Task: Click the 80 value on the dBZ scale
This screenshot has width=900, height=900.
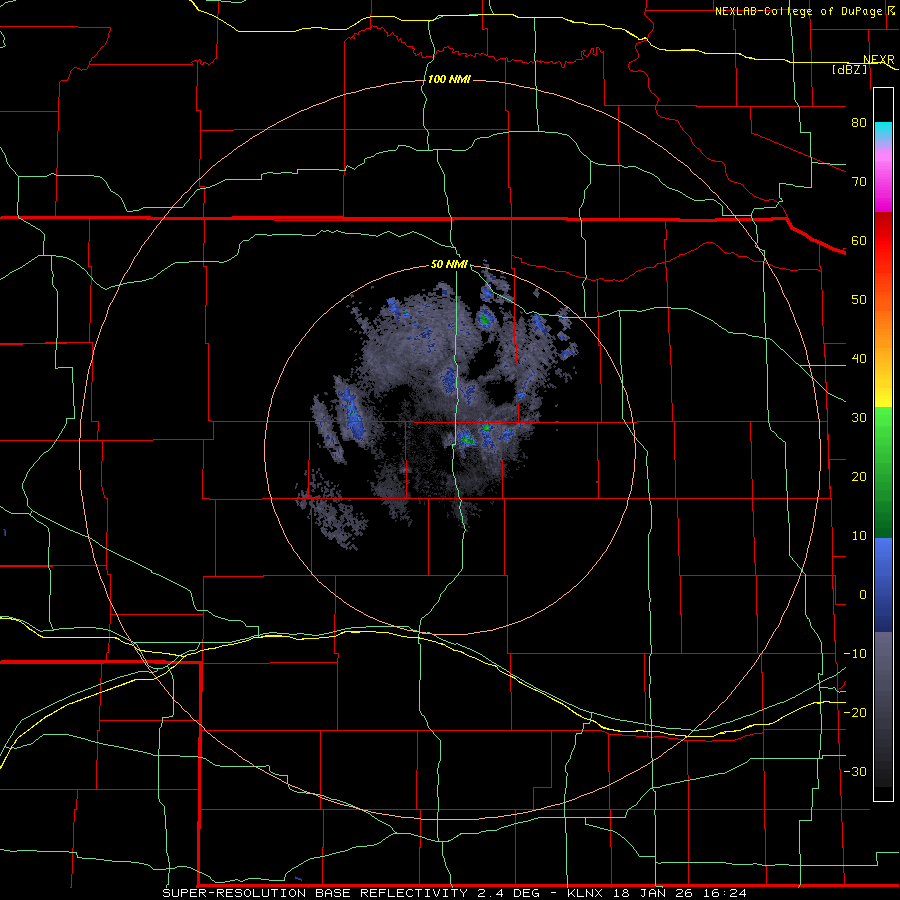Action: [859, 123]
